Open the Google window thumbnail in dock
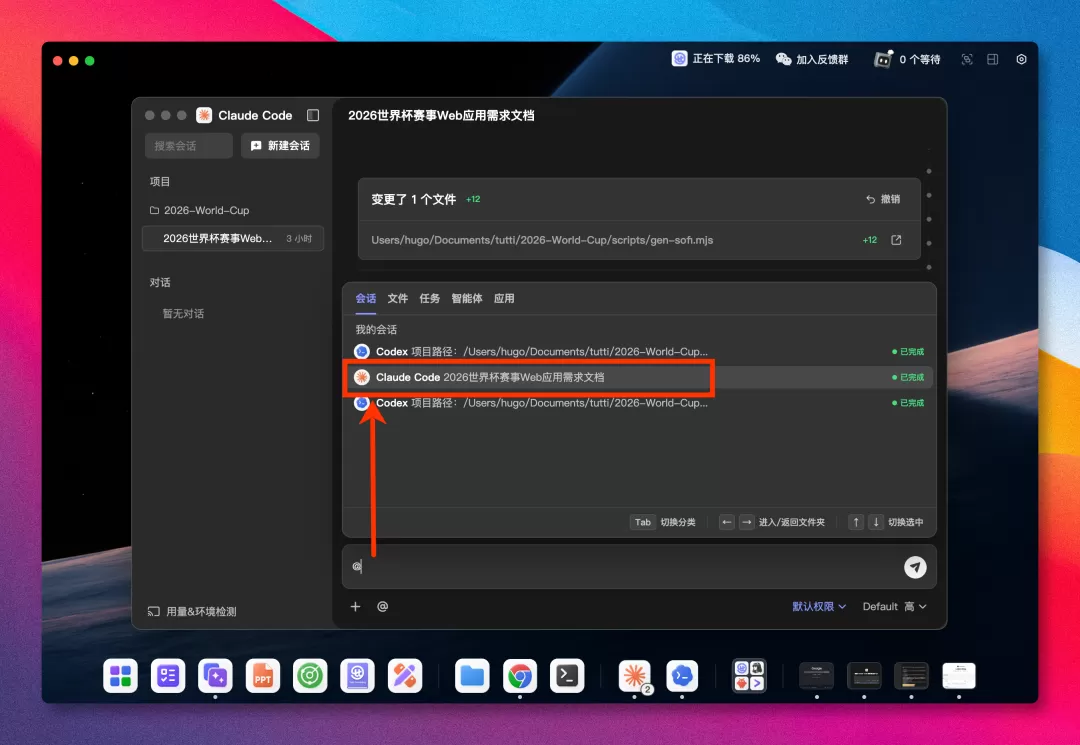The image size is (1080, 745). pos(816,675)
